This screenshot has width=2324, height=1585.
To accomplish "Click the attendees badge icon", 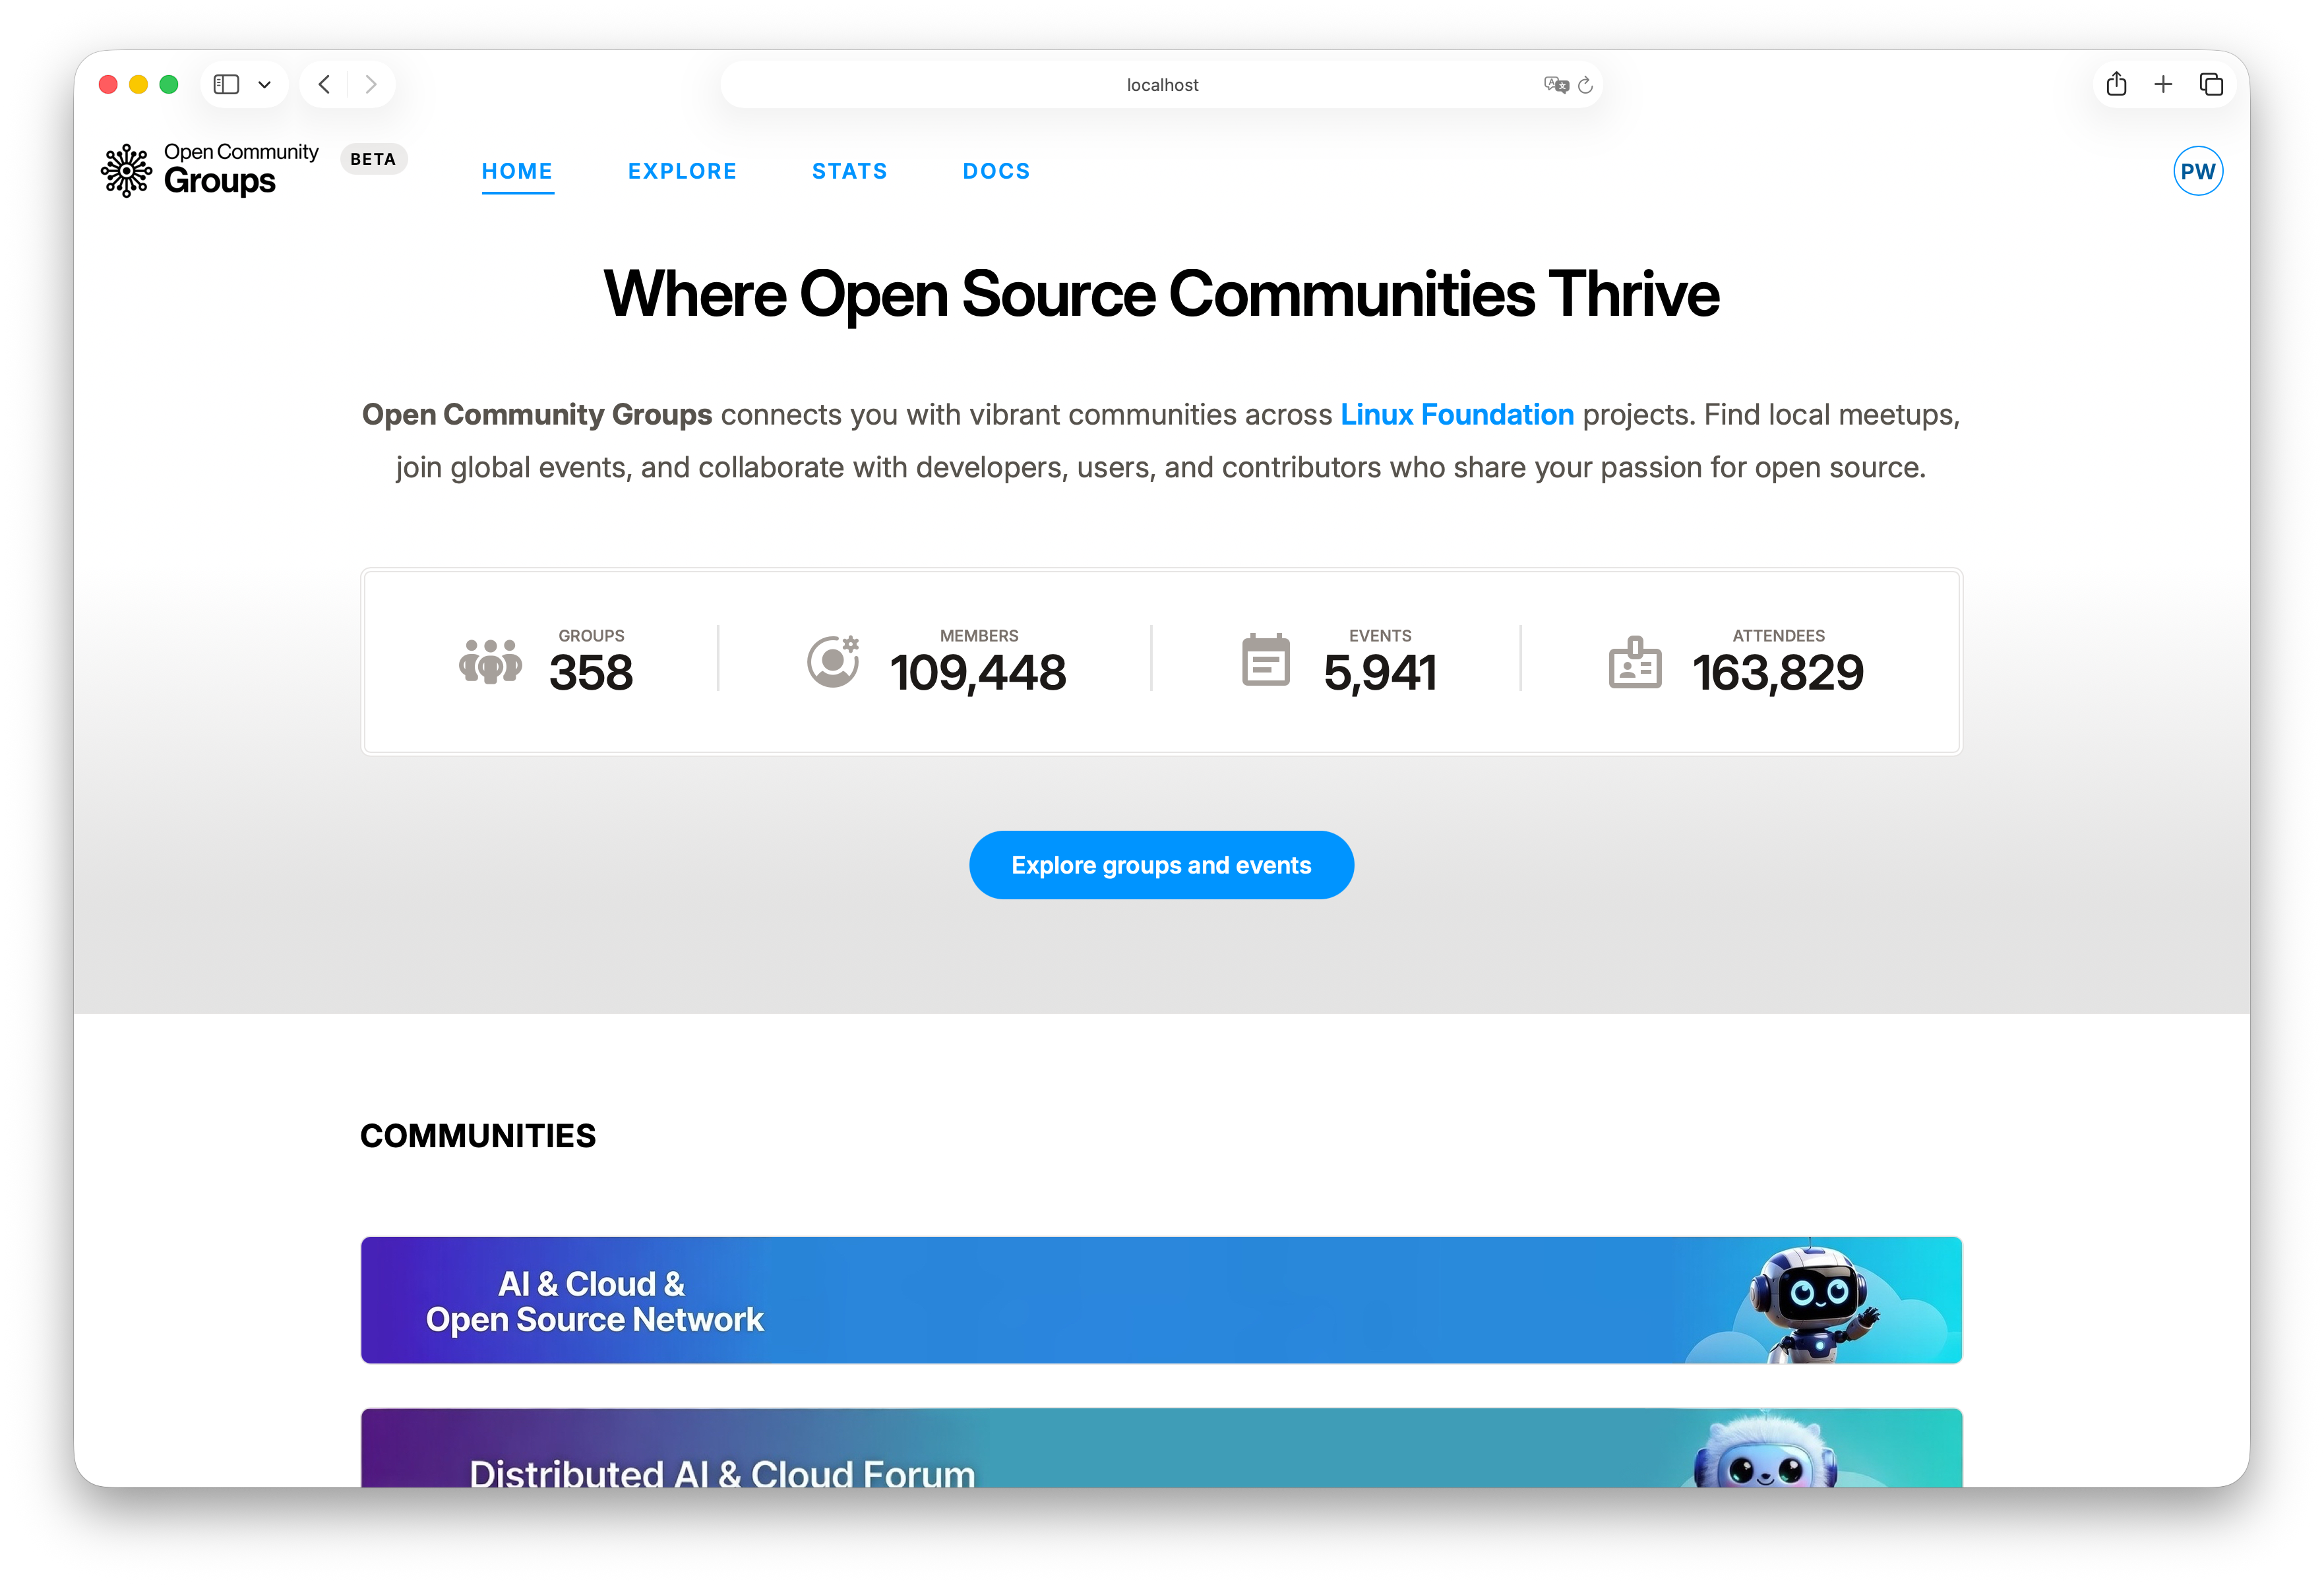I will pyautogui.click(x=1634, y=662).
